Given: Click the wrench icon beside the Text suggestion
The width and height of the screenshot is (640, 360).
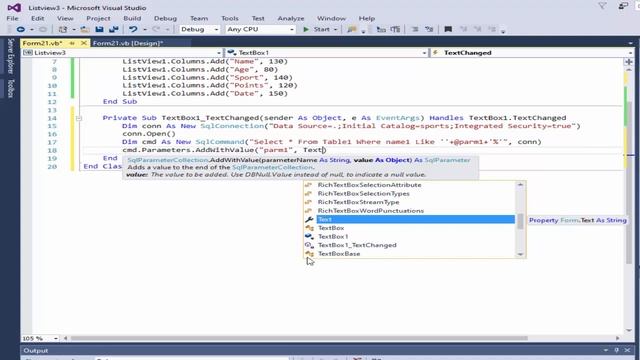Looking at the screenshot, I should (x=309, y=220).
